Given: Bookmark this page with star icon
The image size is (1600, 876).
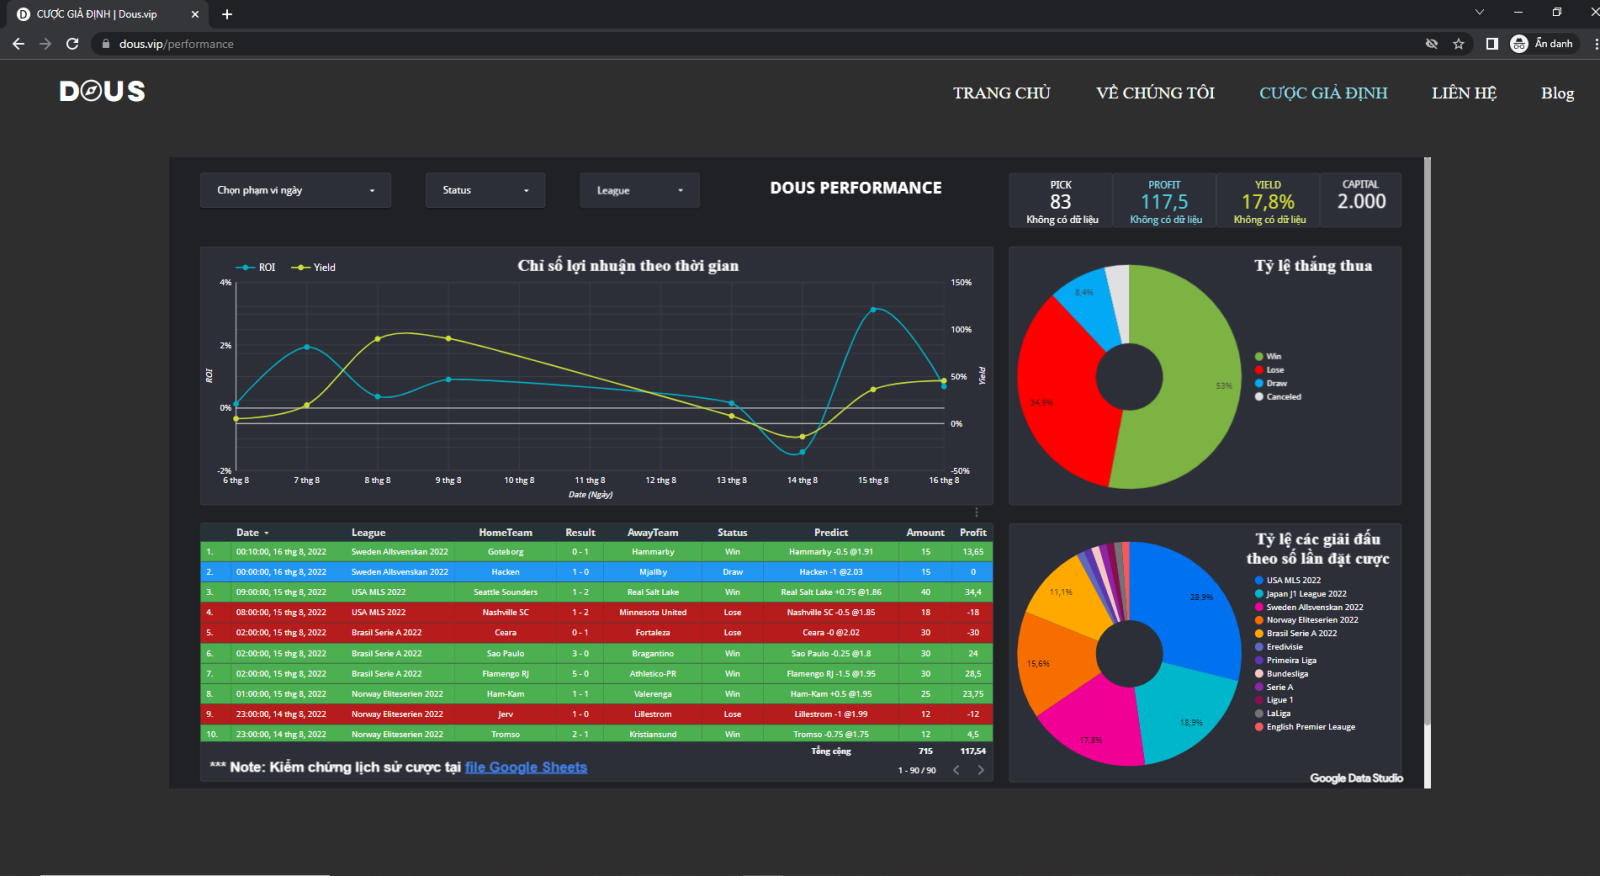Looking at the screenshot, I should 1458,44.
